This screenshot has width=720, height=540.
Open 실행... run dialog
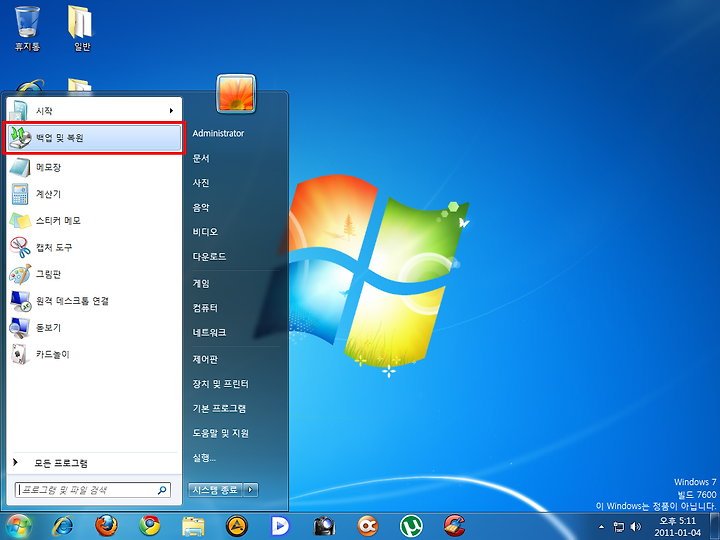[x=204, y=458]
